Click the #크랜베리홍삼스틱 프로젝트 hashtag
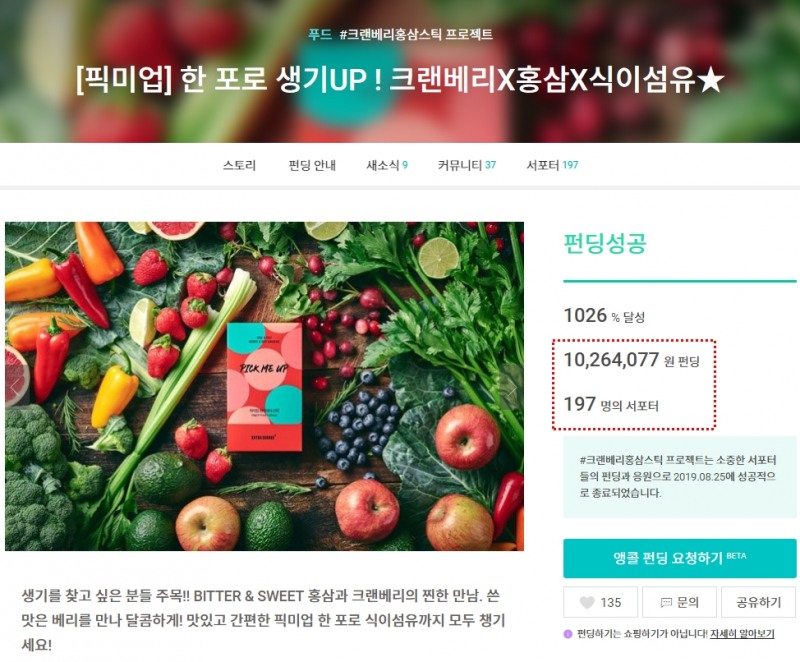Viewport: 800px width, 662px height. pos(416,34)
